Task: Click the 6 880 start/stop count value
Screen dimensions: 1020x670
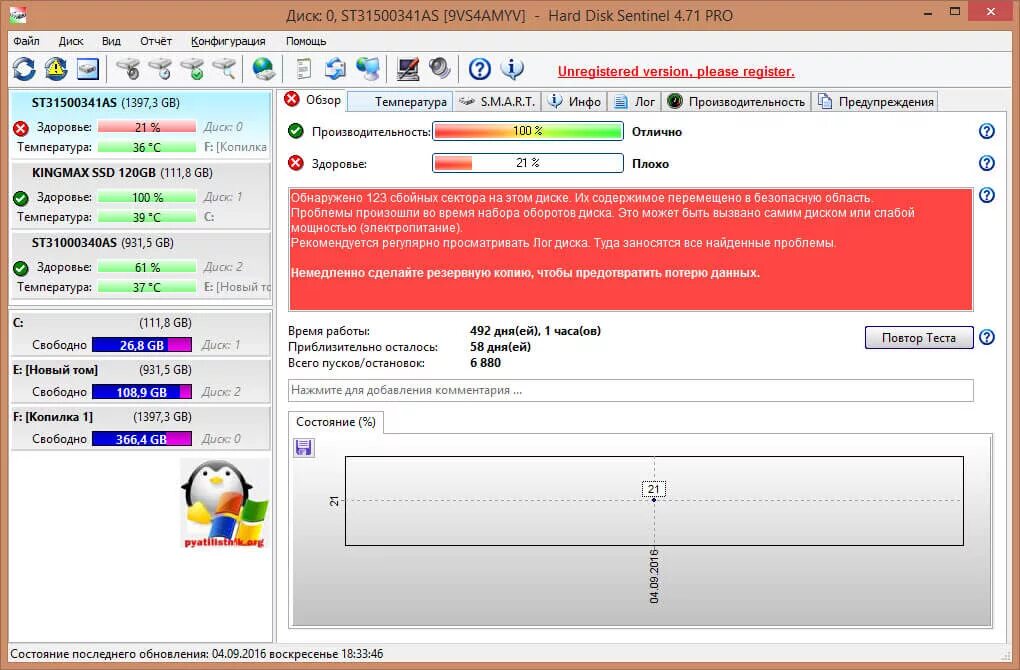Action: click(485, 363)
